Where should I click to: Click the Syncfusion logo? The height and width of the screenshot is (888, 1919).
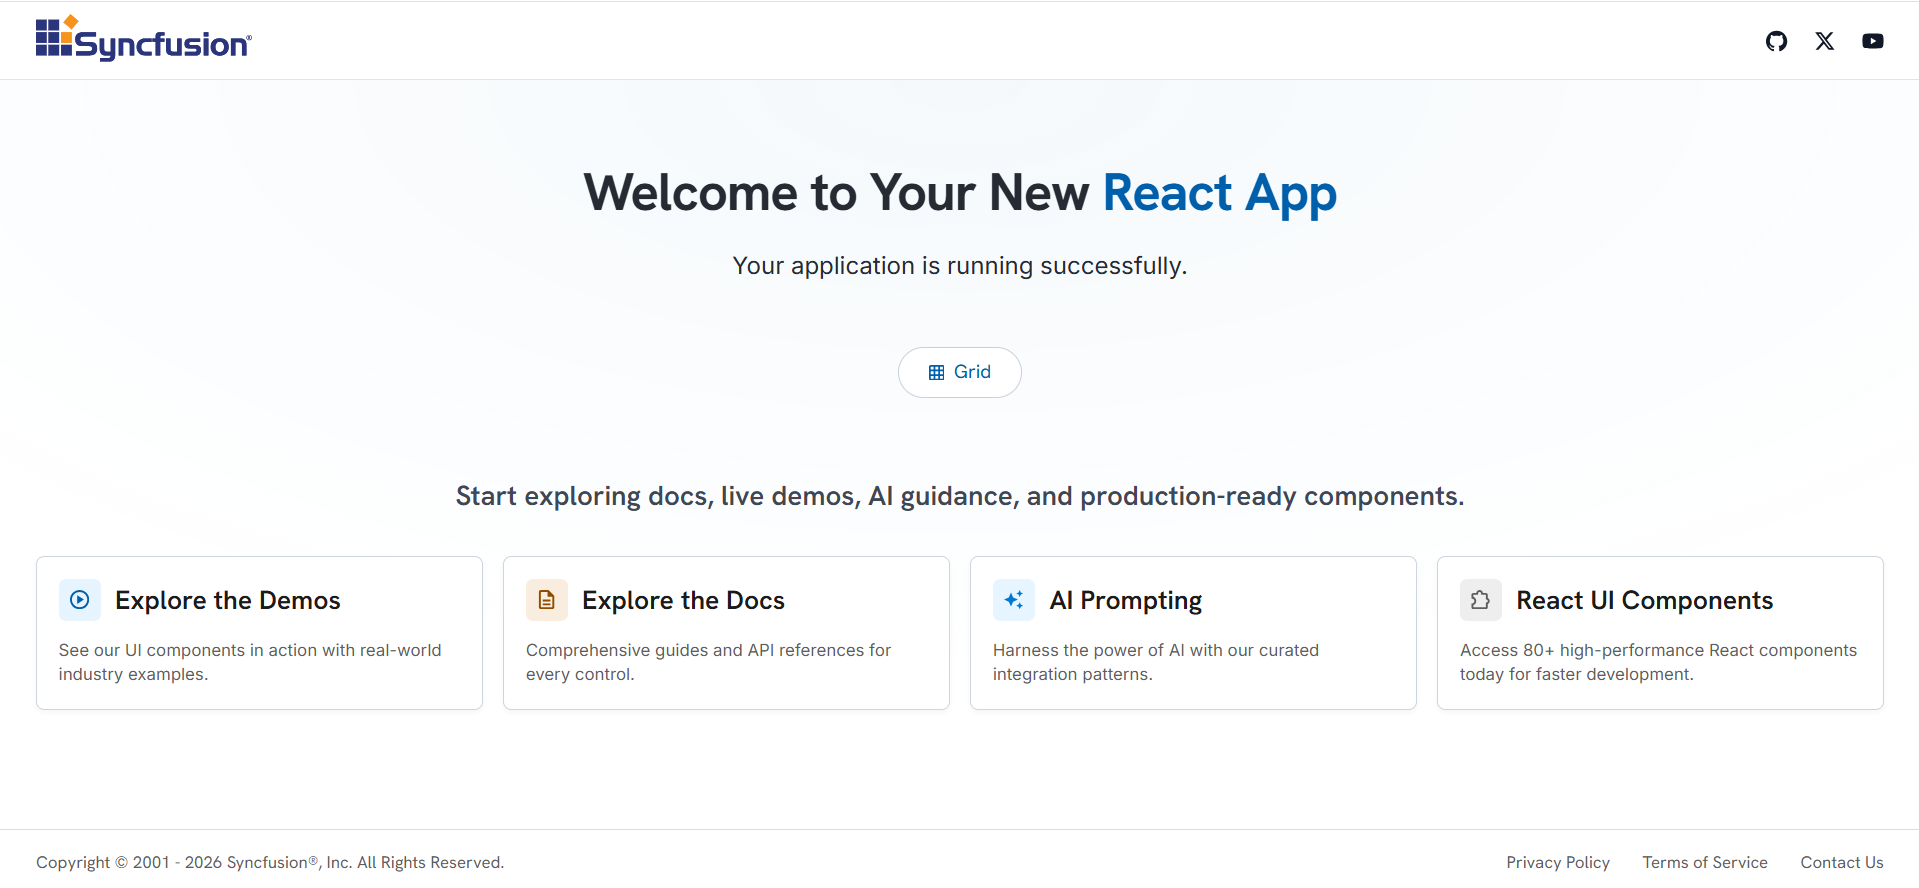[144, 38]
